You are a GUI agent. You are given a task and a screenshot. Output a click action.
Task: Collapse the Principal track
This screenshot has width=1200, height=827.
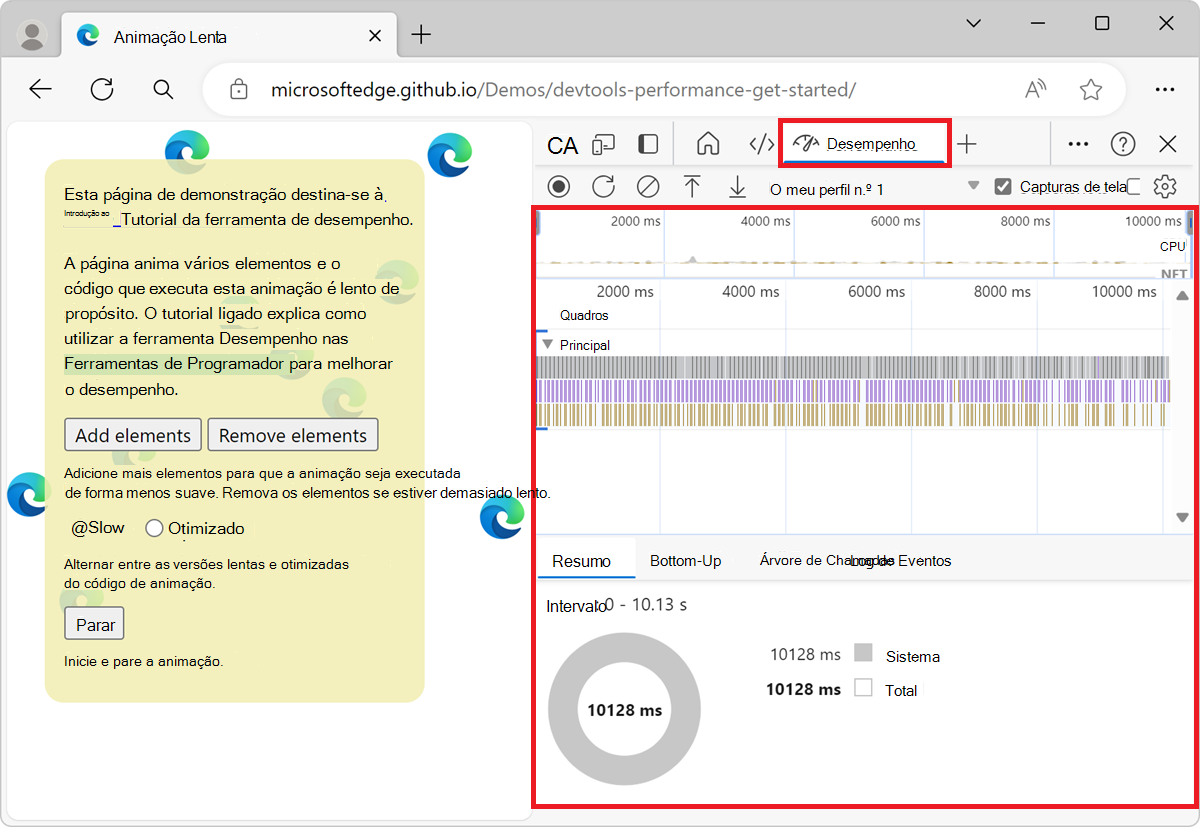(547, 344)
